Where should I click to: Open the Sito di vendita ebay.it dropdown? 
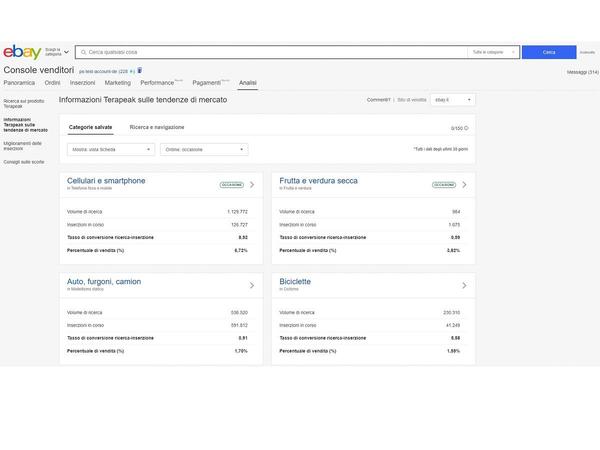[453, 100]
